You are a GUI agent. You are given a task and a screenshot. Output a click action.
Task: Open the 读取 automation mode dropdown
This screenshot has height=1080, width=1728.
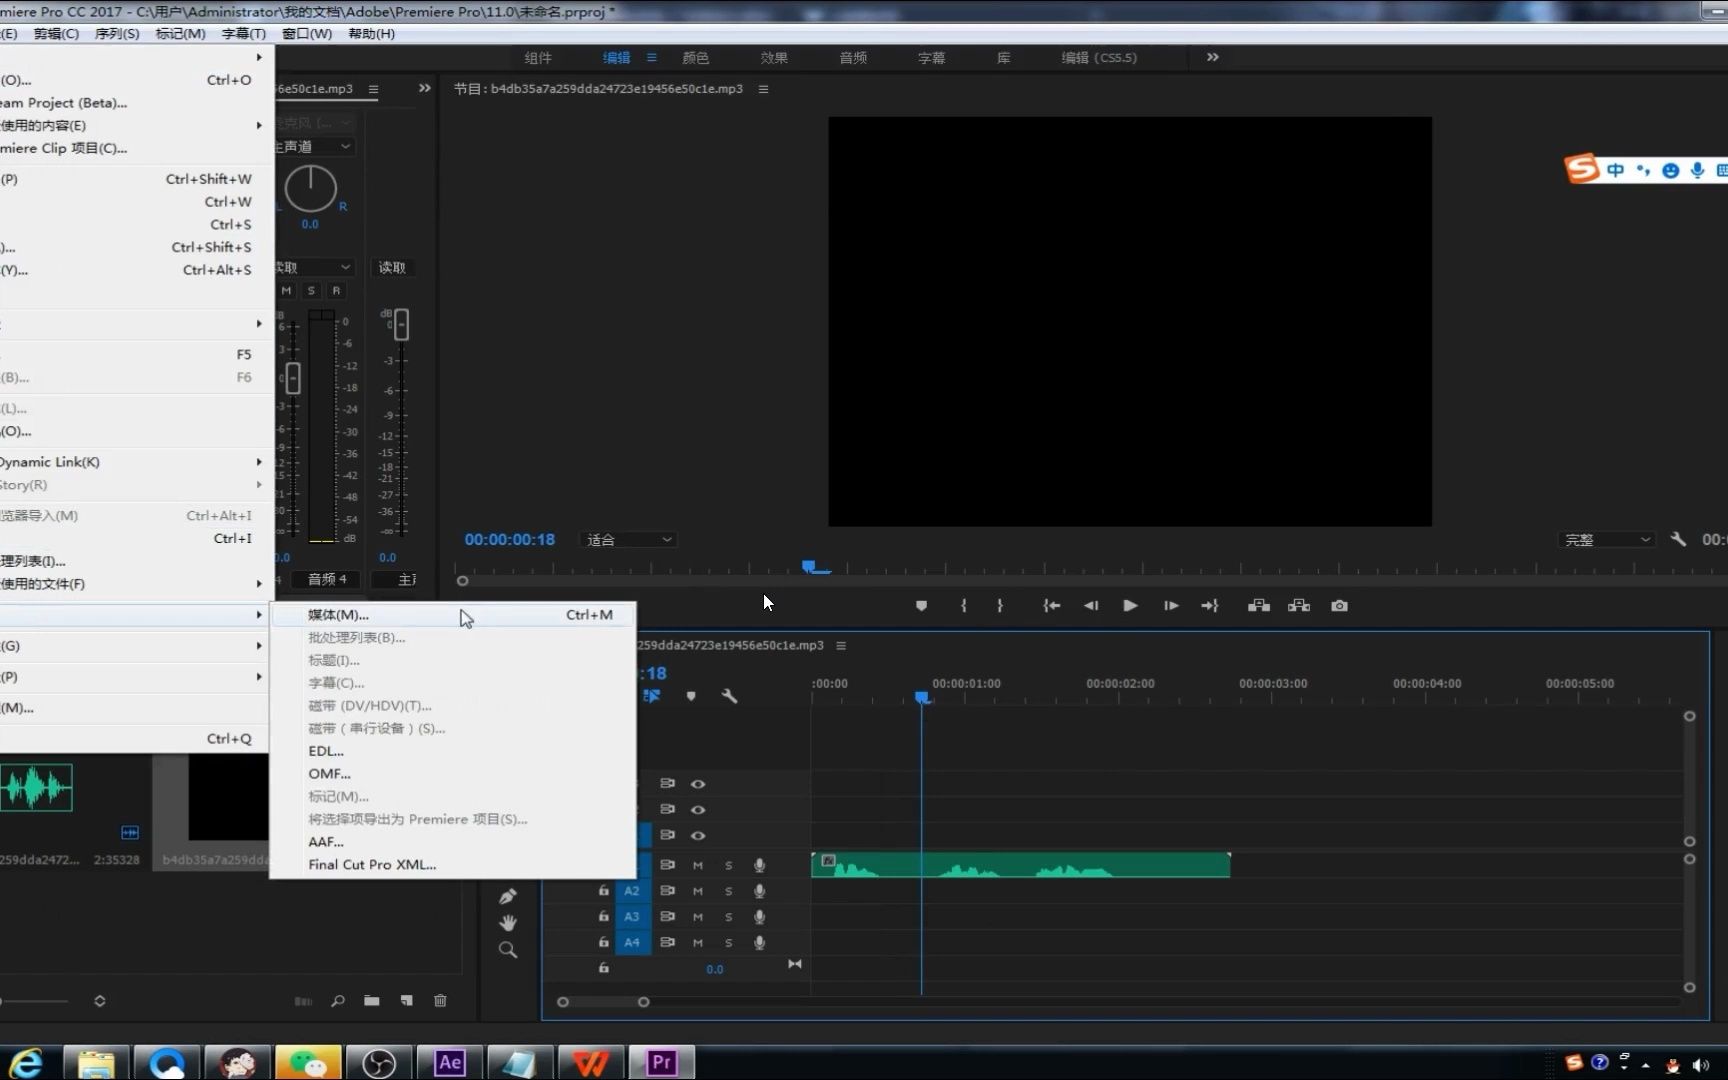[314, 268]
